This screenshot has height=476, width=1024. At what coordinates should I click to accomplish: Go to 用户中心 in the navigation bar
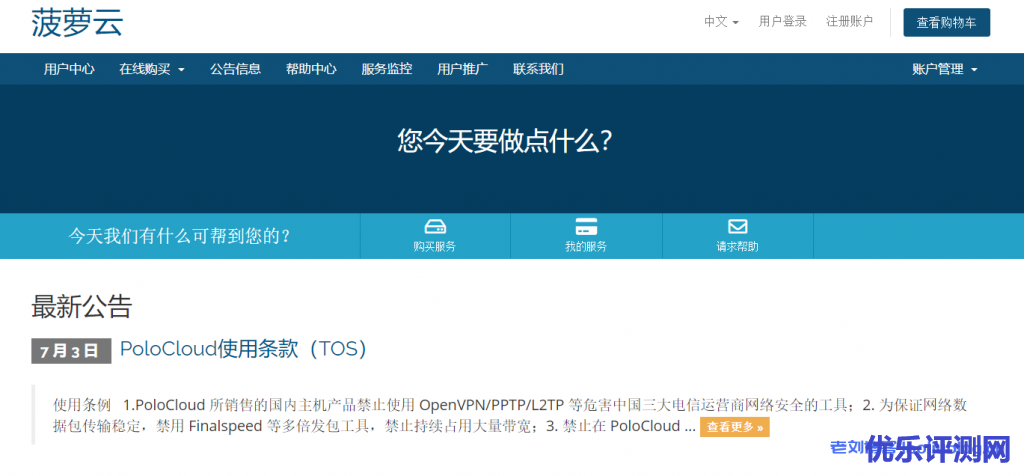click(x=69, y=69)
